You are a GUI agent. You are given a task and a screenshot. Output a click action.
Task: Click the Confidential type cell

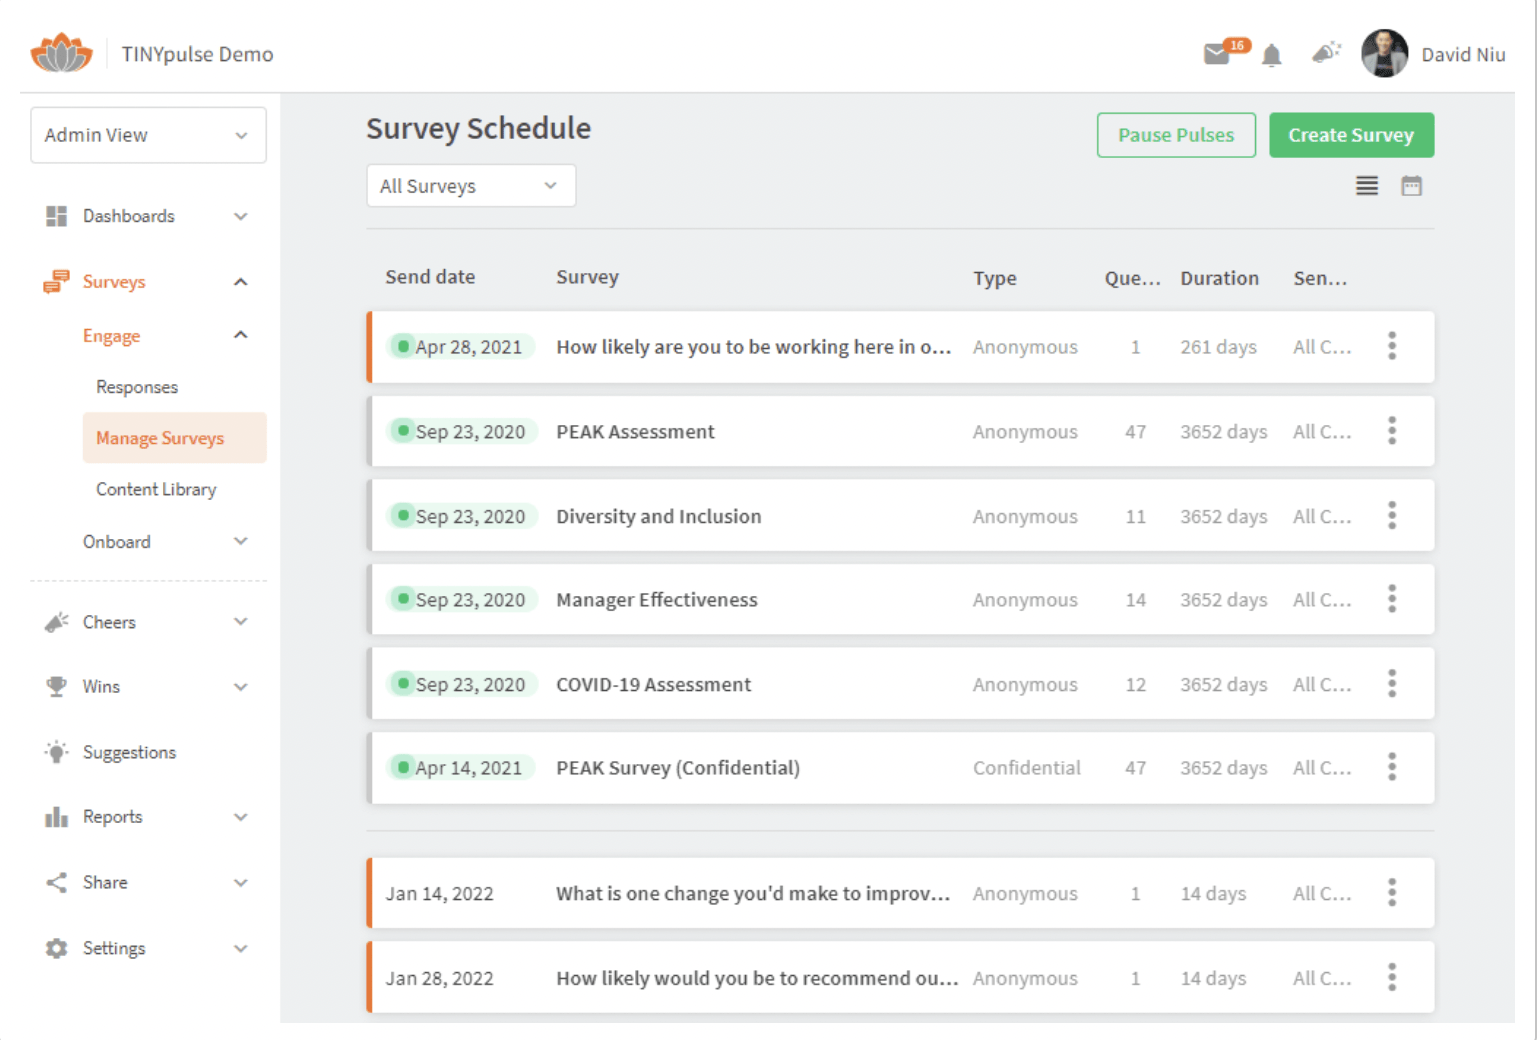(x=1027, y=768)
